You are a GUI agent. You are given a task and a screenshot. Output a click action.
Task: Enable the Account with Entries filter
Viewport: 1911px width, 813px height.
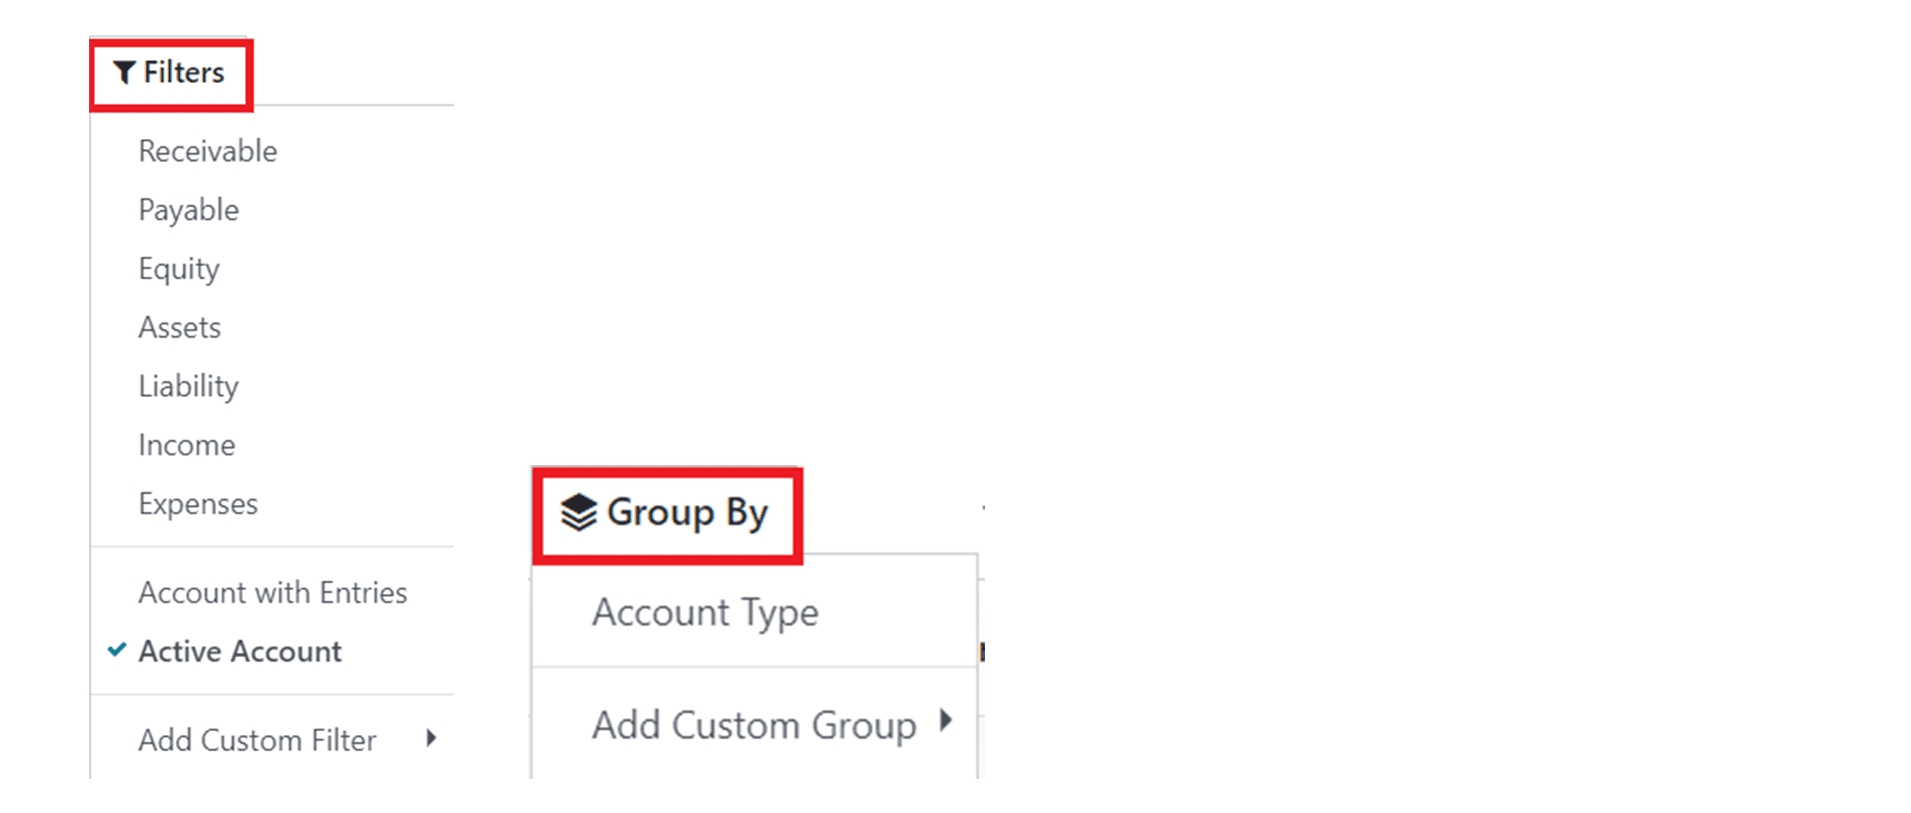272,592
